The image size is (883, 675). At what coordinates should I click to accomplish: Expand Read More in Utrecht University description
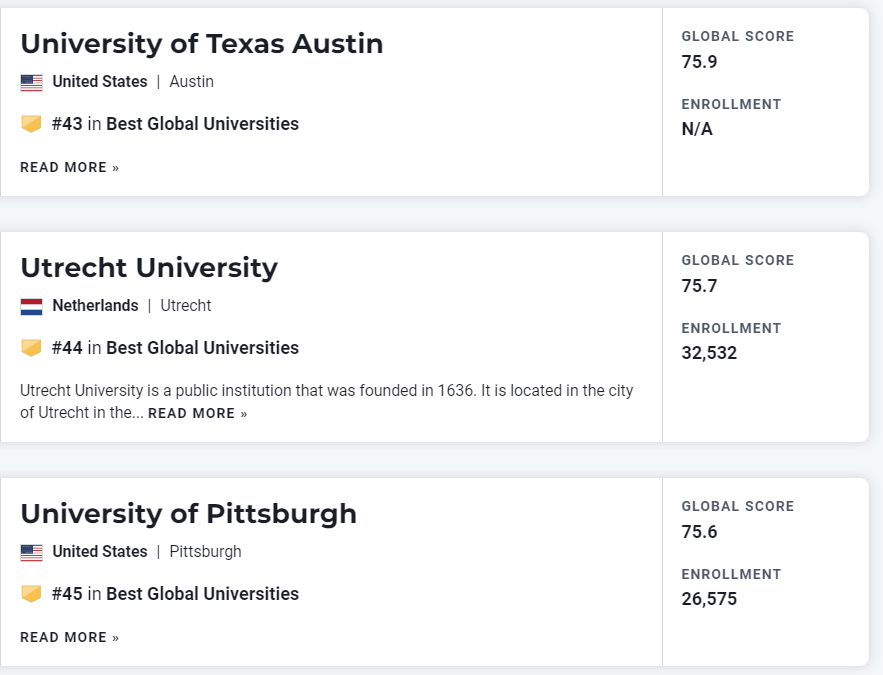197,414
